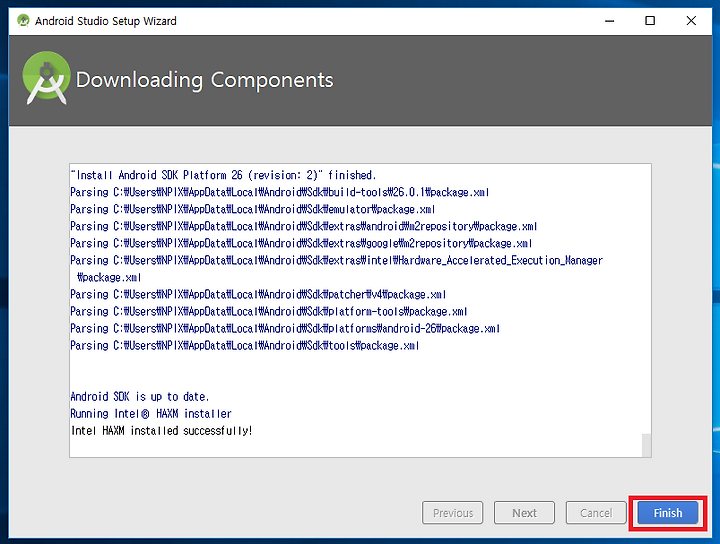Click 'Android SDK is up to date.' line
Image resolution: width=720 pixels, height=544 pixels.
pos(140,396)
